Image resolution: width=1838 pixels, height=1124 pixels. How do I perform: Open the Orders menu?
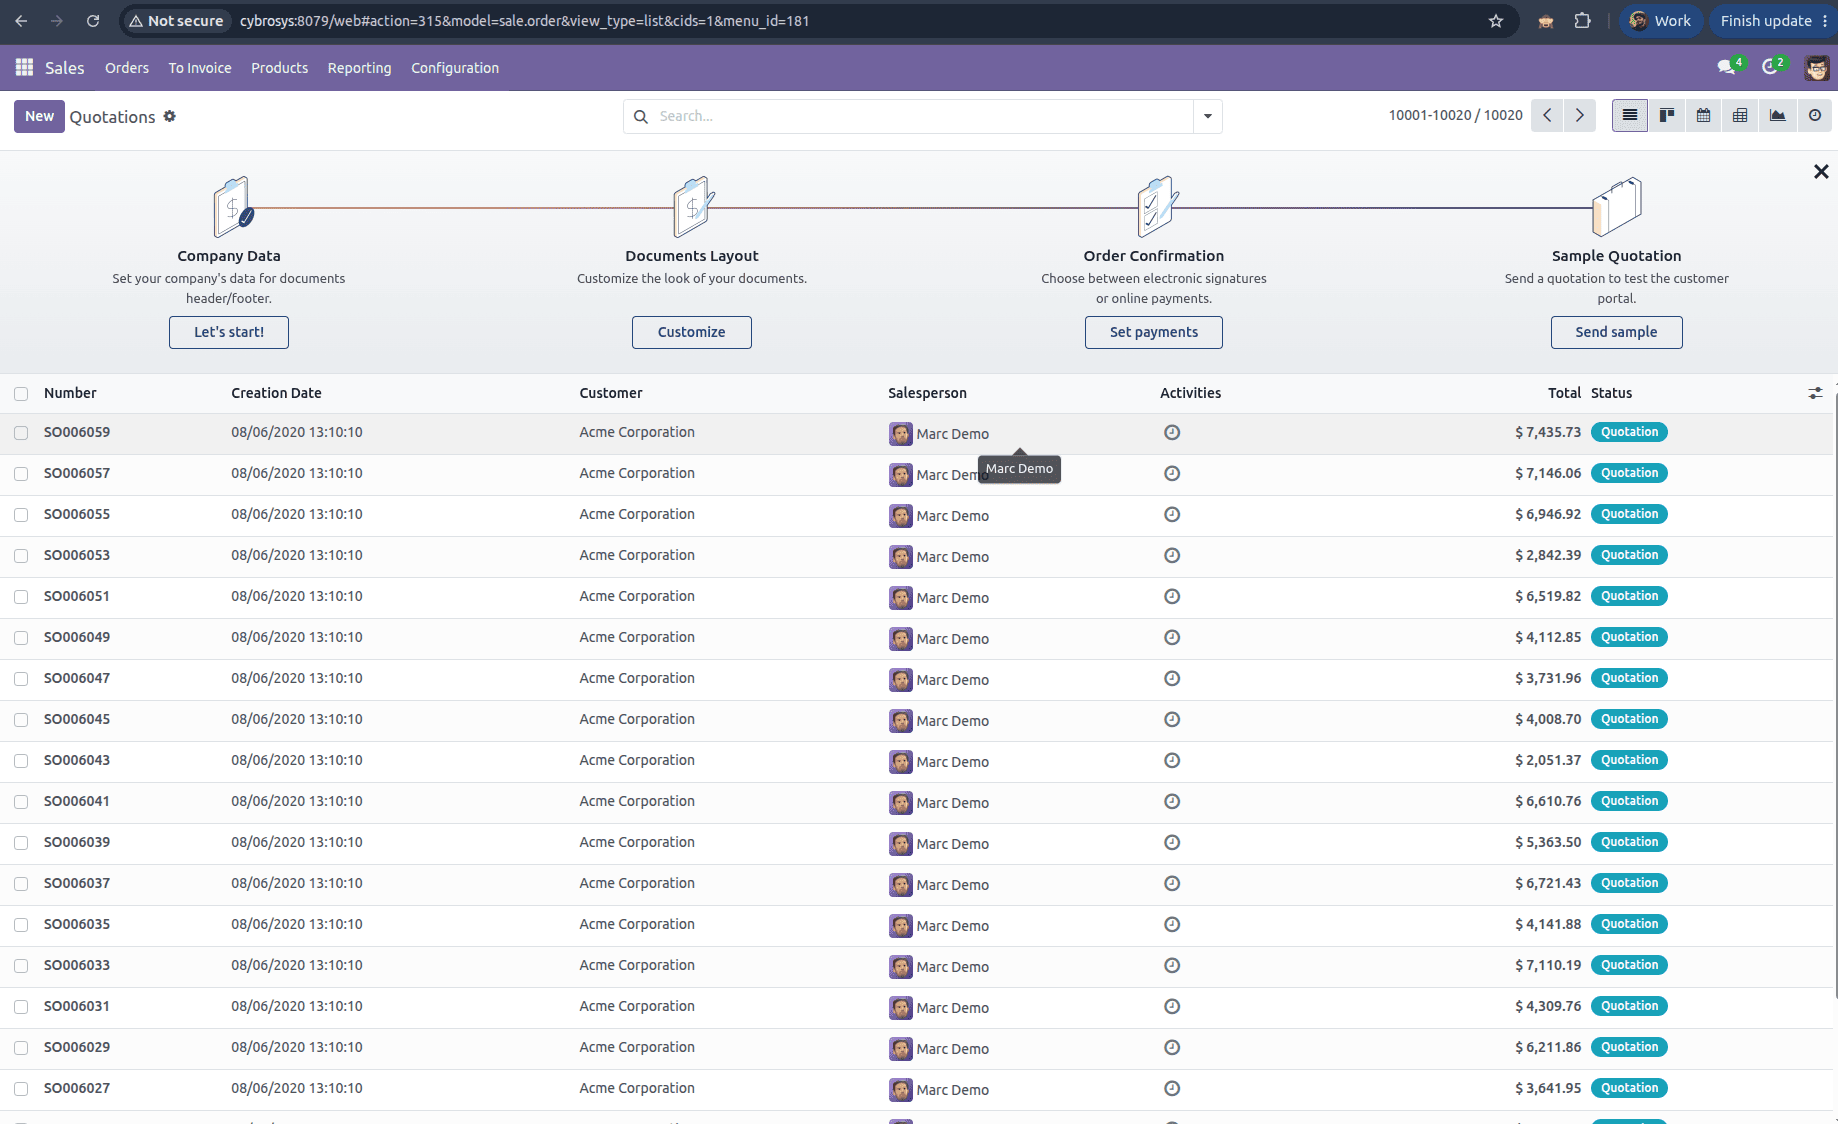(127, 68)
